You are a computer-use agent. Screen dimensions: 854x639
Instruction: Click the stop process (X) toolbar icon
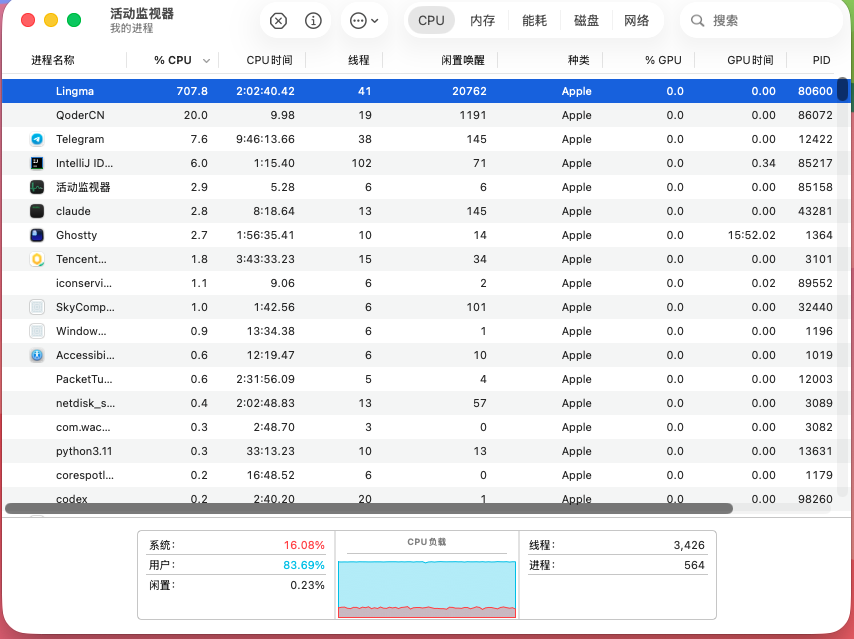[278, 21]
